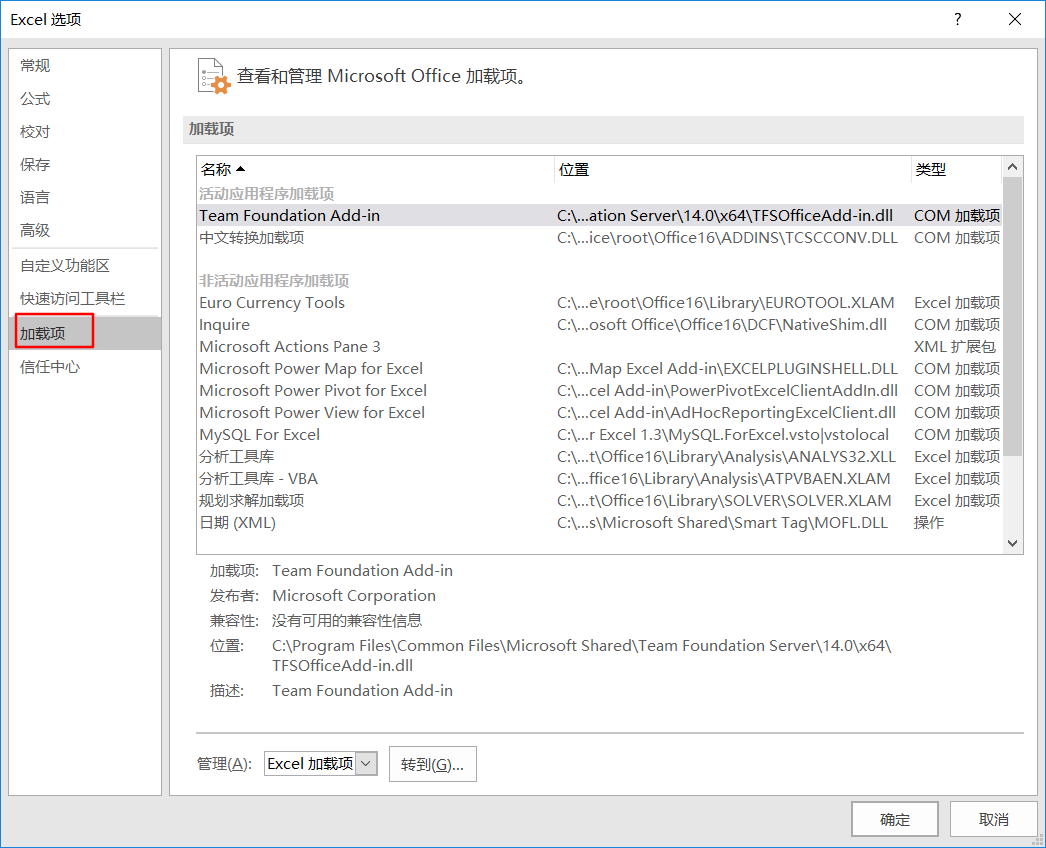Viewport: 1046px width, 848px height.
Task: Click the add-in list scroll down arrow
Action: [x=1012, y=543]
